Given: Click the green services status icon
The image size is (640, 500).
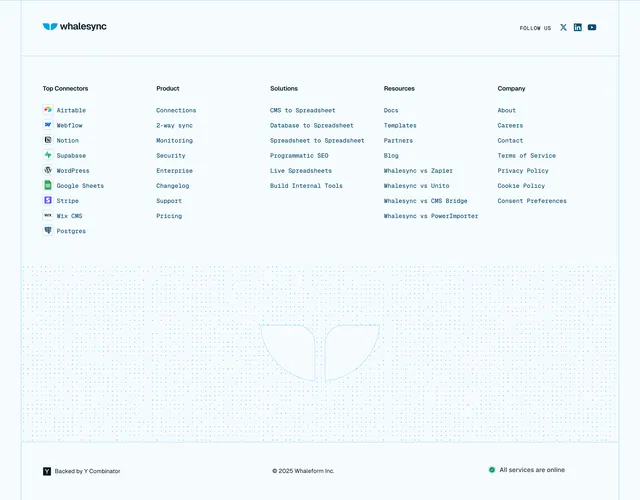Looking at the screenshot, I should [492, 470].
